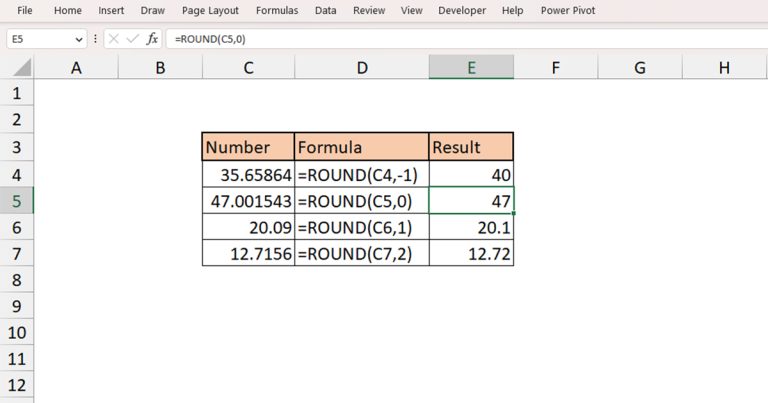Select column F header

coord(555,68)
